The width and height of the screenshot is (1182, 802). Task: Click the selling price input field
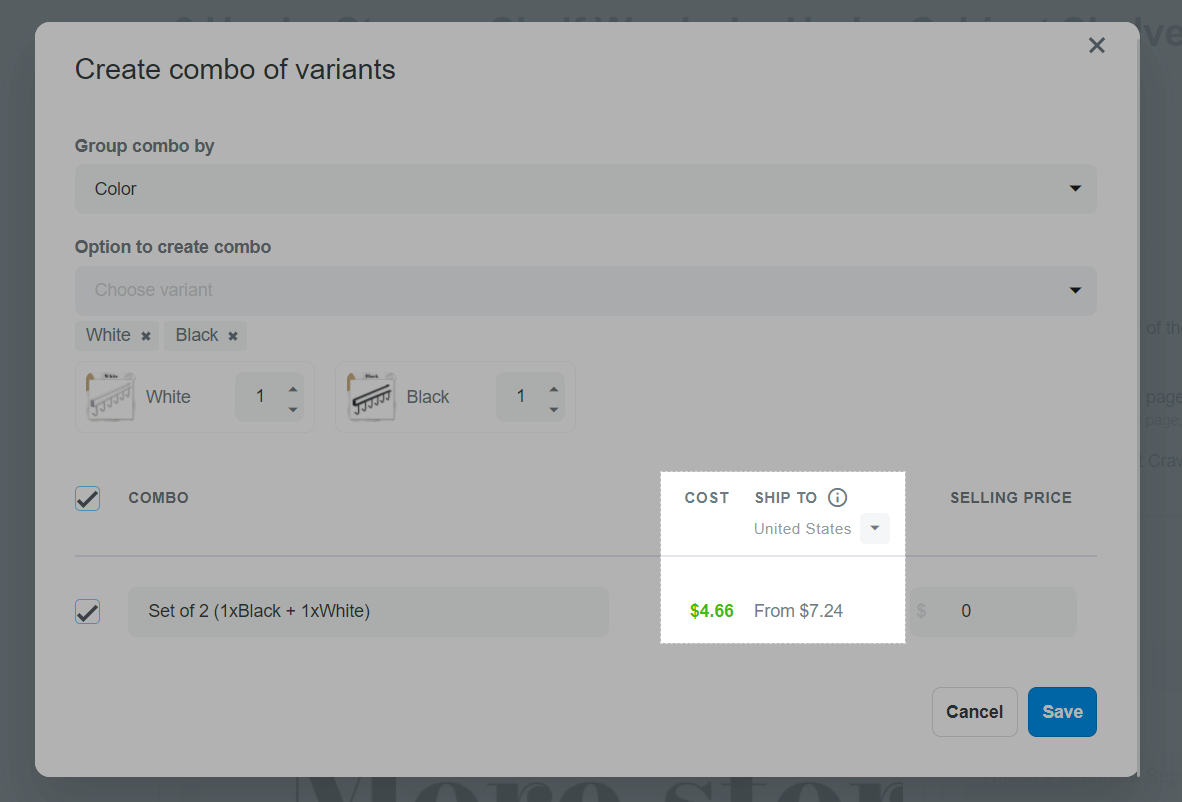coord(993,611)
